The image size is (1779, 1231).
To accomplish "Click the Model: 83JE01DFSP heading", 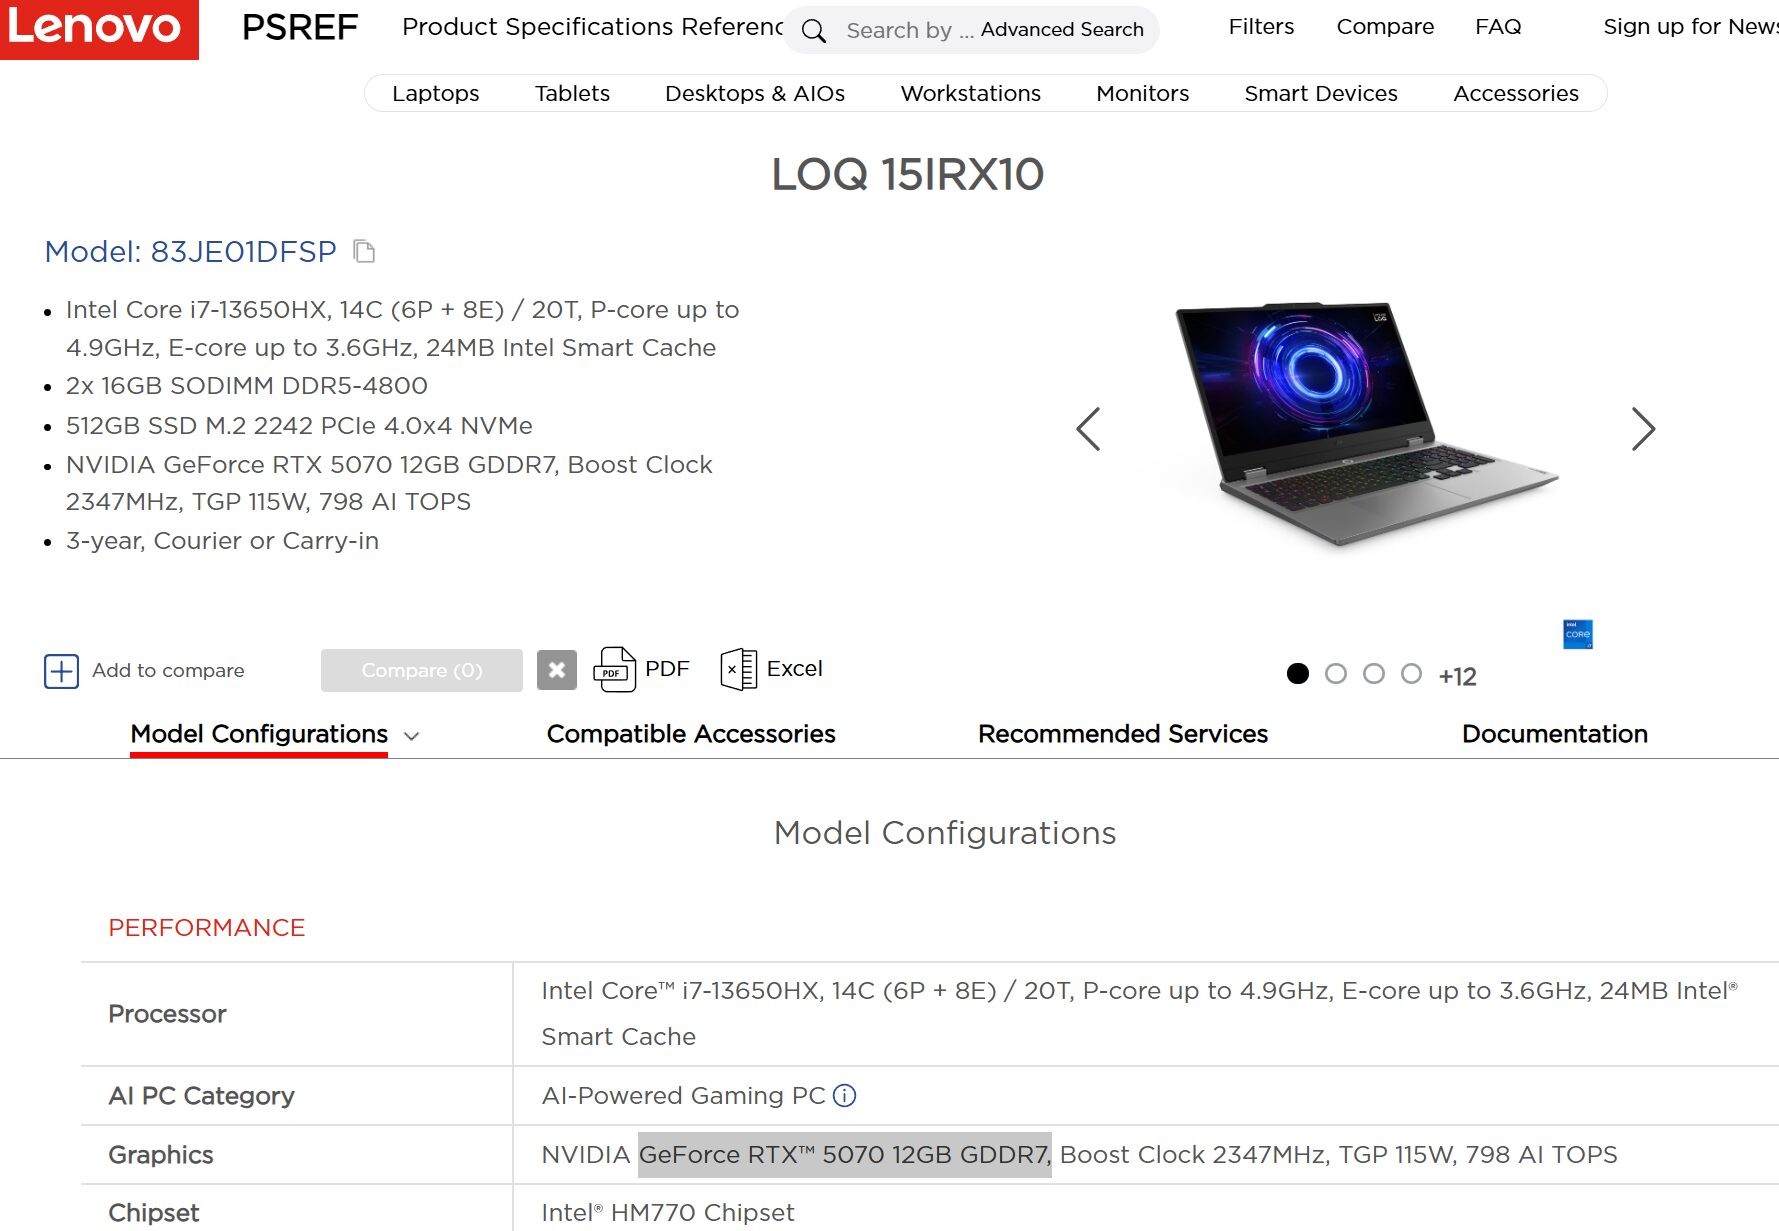I will [191, 252].
